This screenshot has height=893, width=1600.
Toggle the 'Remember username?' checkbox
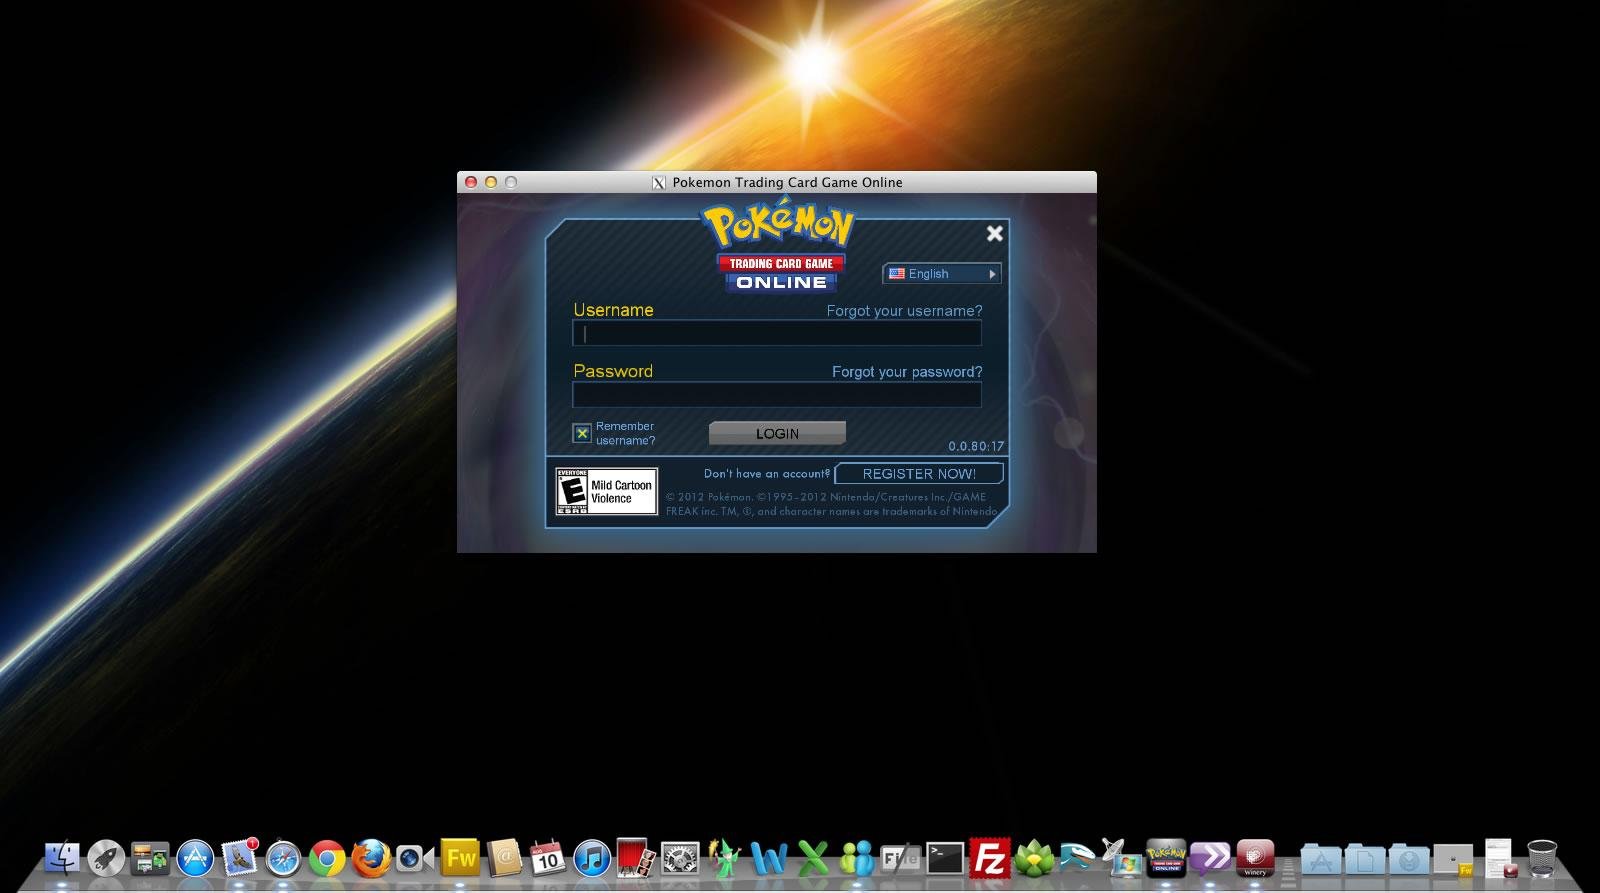(x=582, y=433)
